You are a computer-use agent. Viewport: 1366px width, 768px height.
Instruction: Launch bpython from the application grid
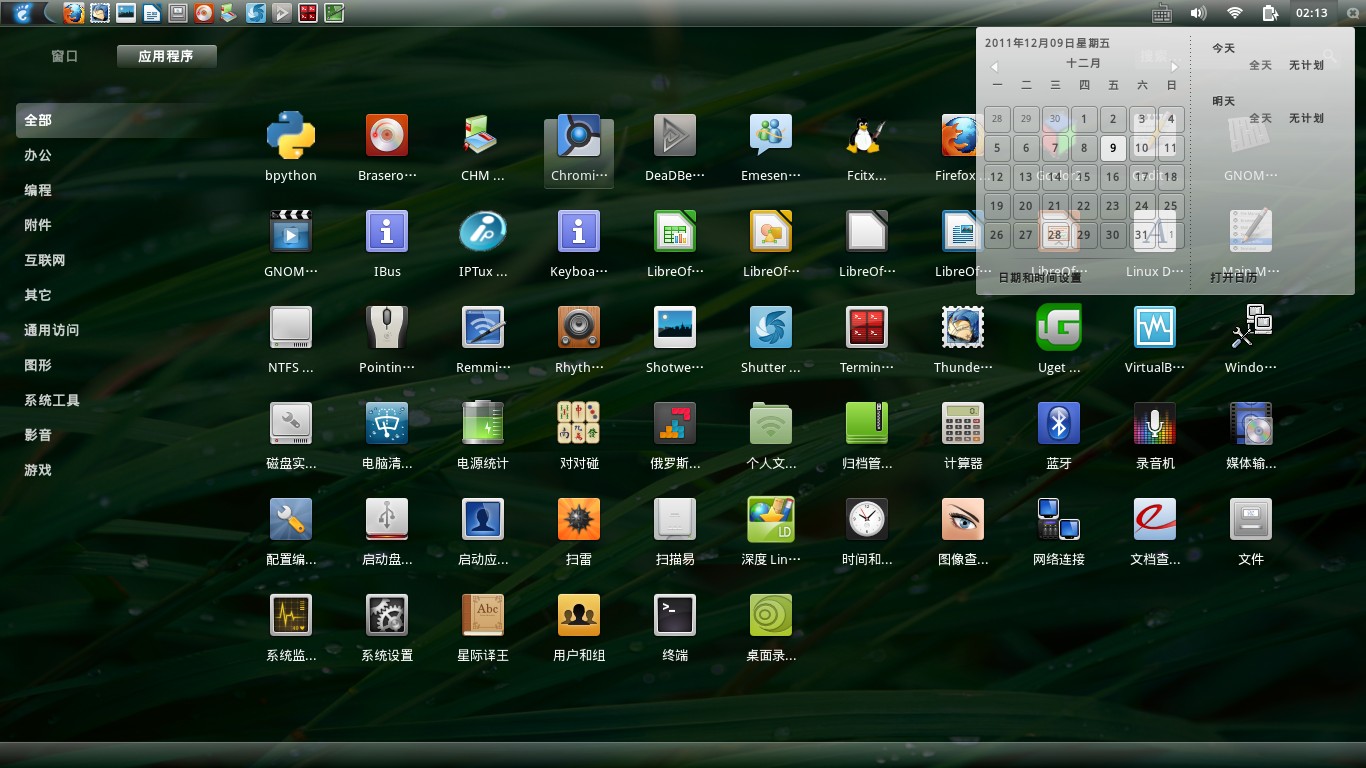[x=291, y=135]
